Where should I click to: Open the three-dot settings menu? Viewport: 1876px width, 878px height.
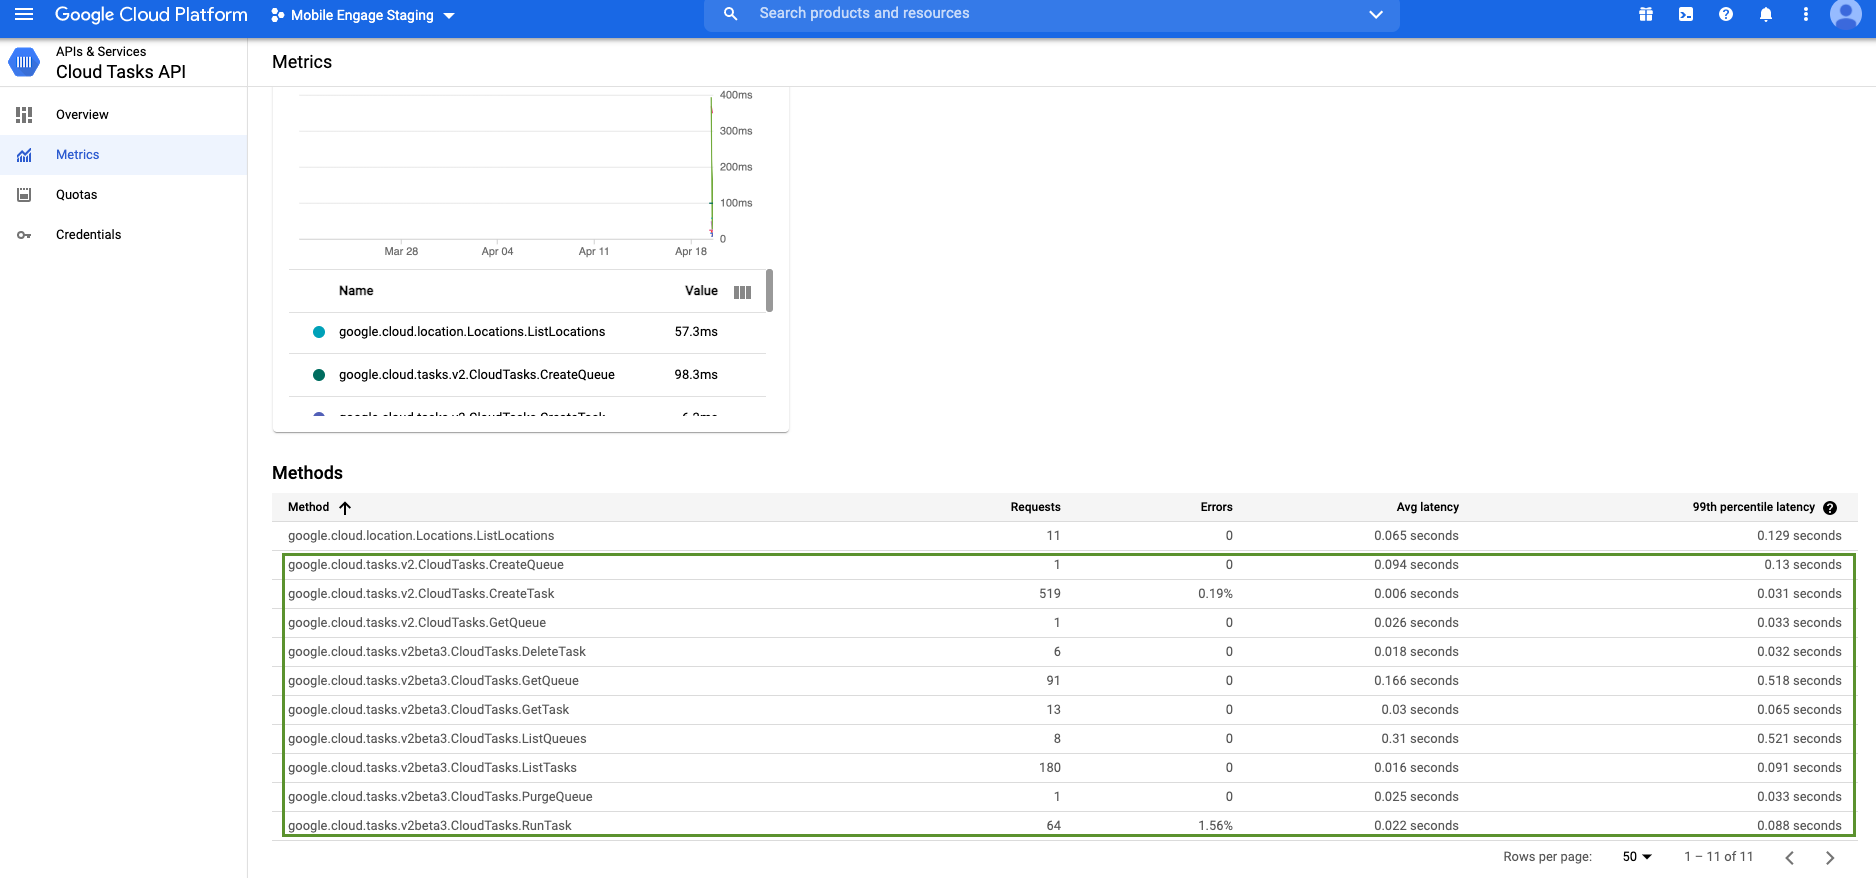[x=1806, y=14]
